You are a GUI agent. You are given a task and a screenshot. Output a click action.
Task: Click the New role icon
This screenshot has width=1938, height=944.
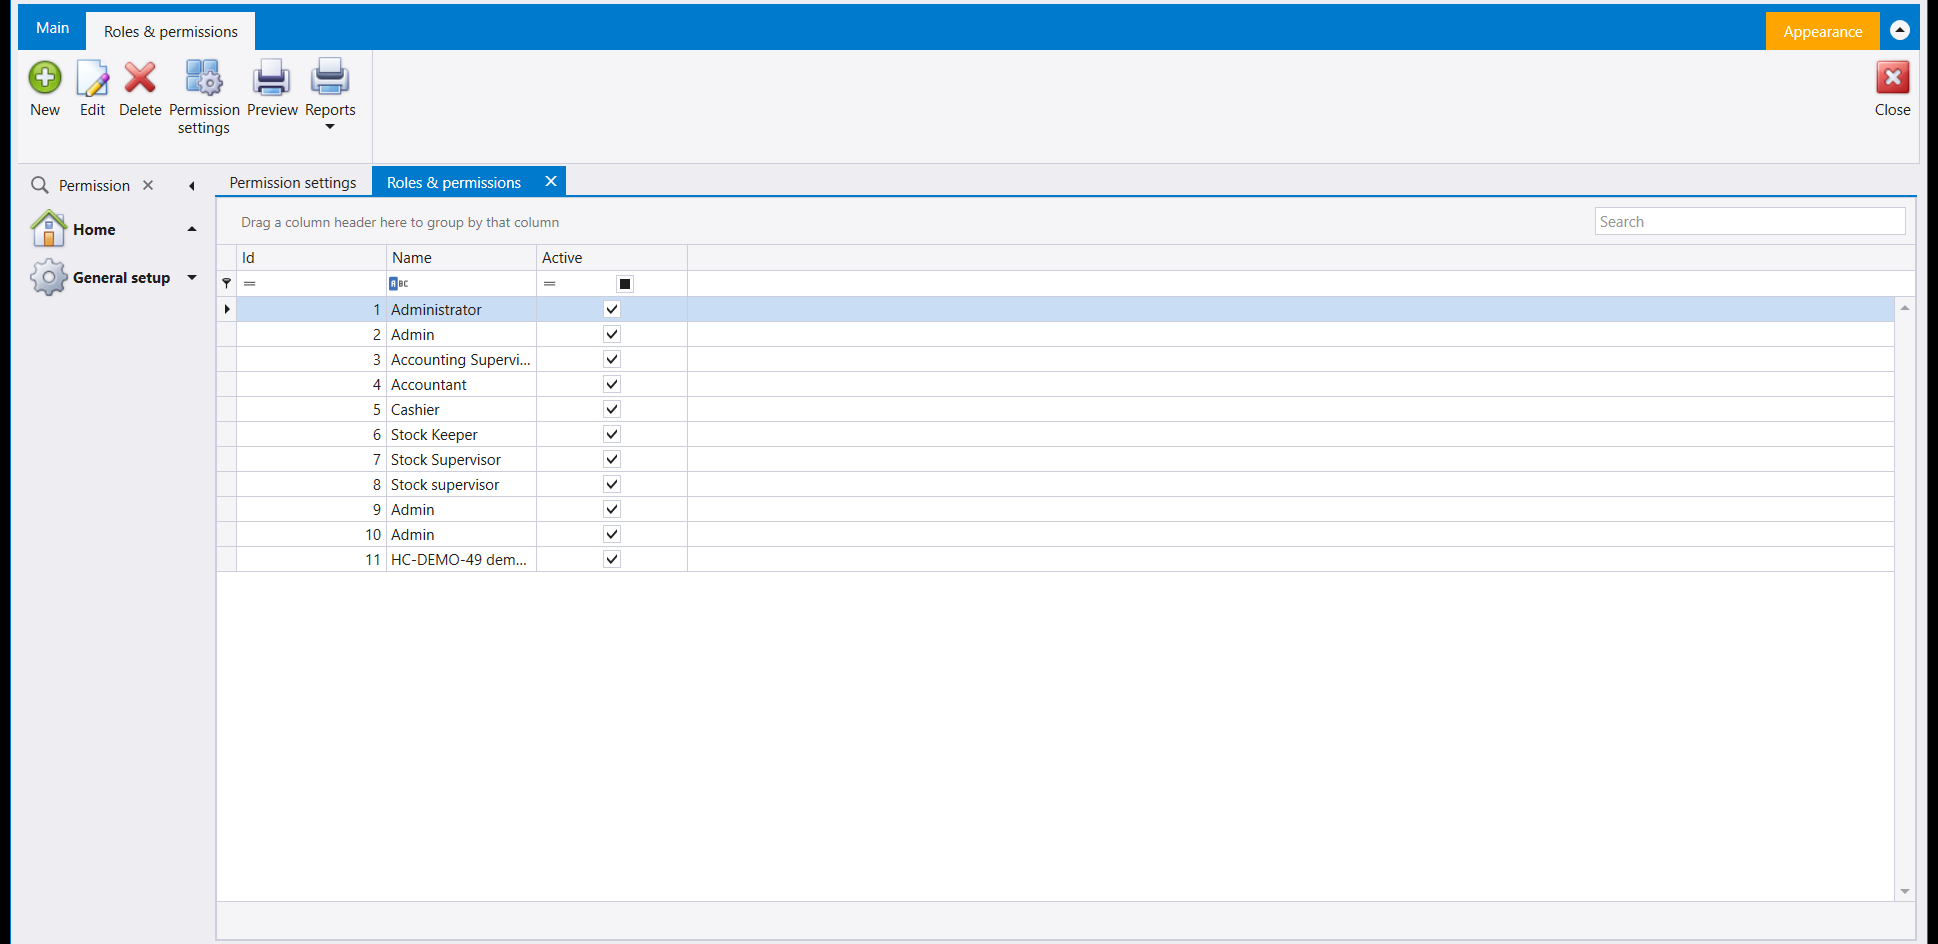pos(45,77)
